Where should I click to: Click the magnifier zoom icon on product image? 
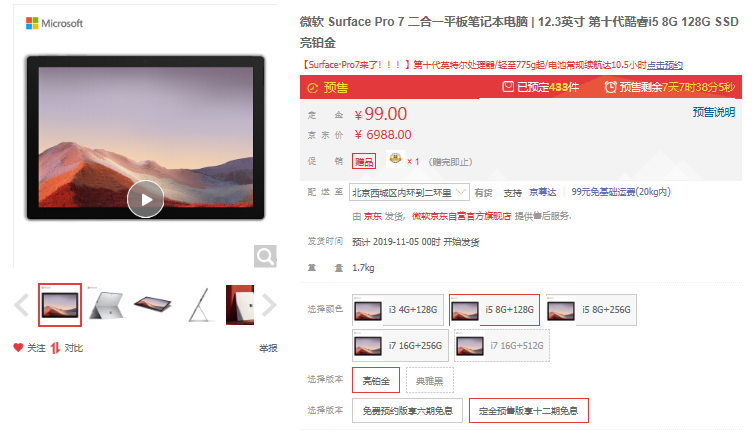pos(265,256)
